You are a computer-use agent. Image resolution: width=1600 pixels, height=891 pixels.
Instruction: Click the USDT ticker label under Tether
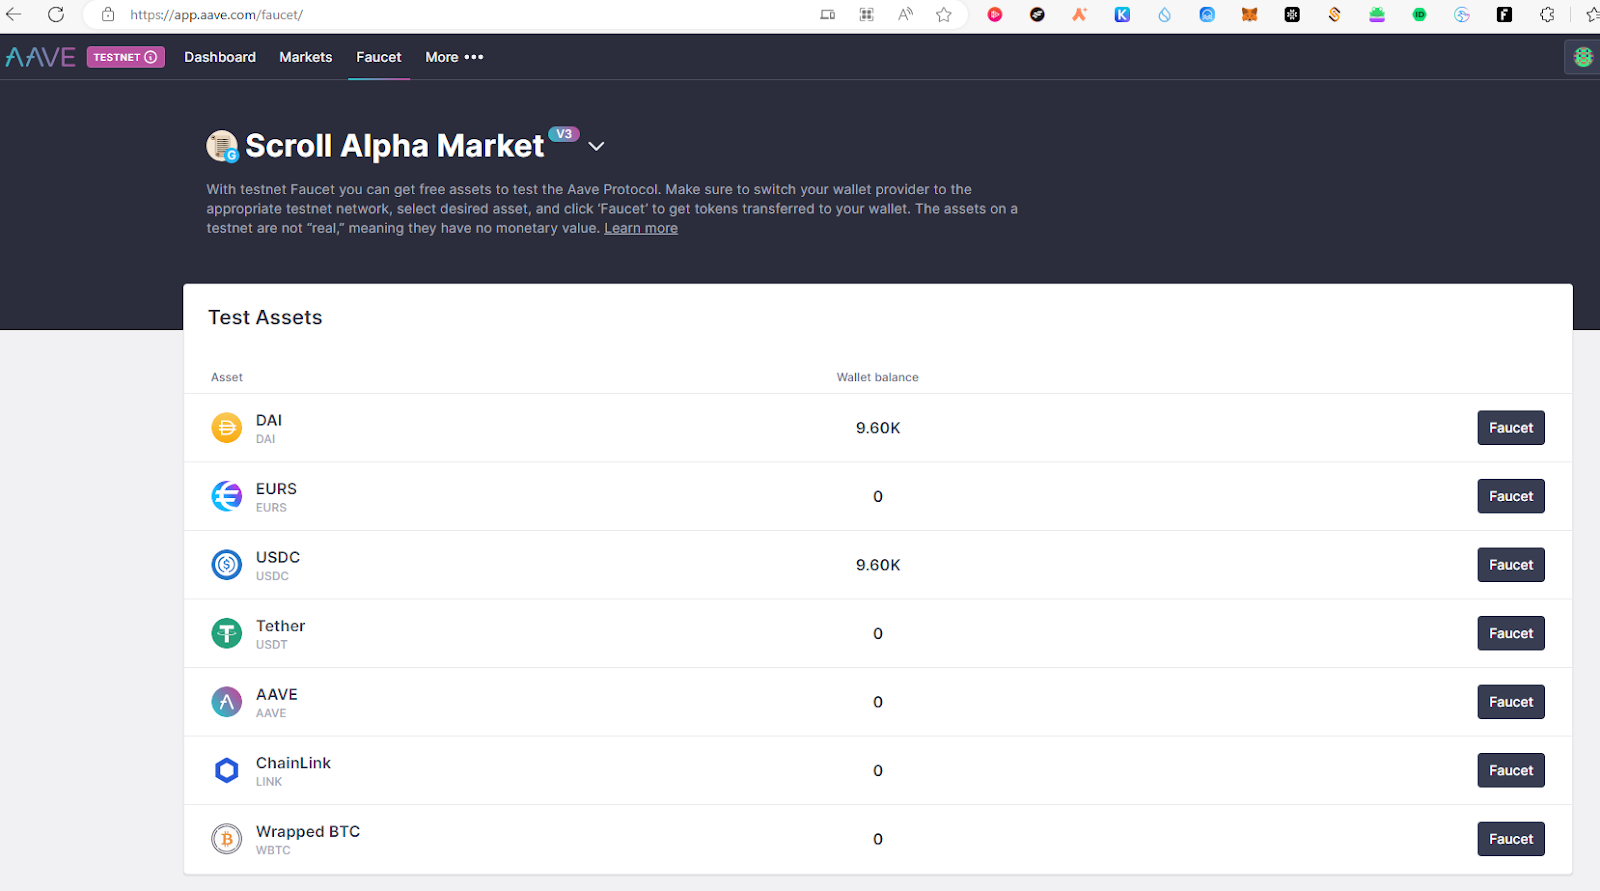271,645
